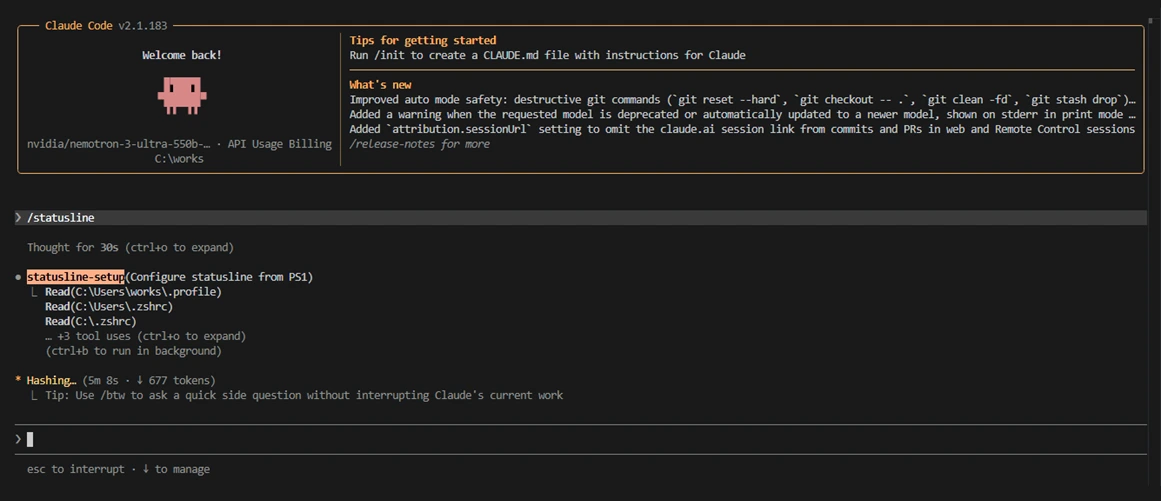Viewport: 1161px width, 501px height.
Task: Click the '5m 8s · ↓ 677 tokens' counter
Action: point(149,380)
